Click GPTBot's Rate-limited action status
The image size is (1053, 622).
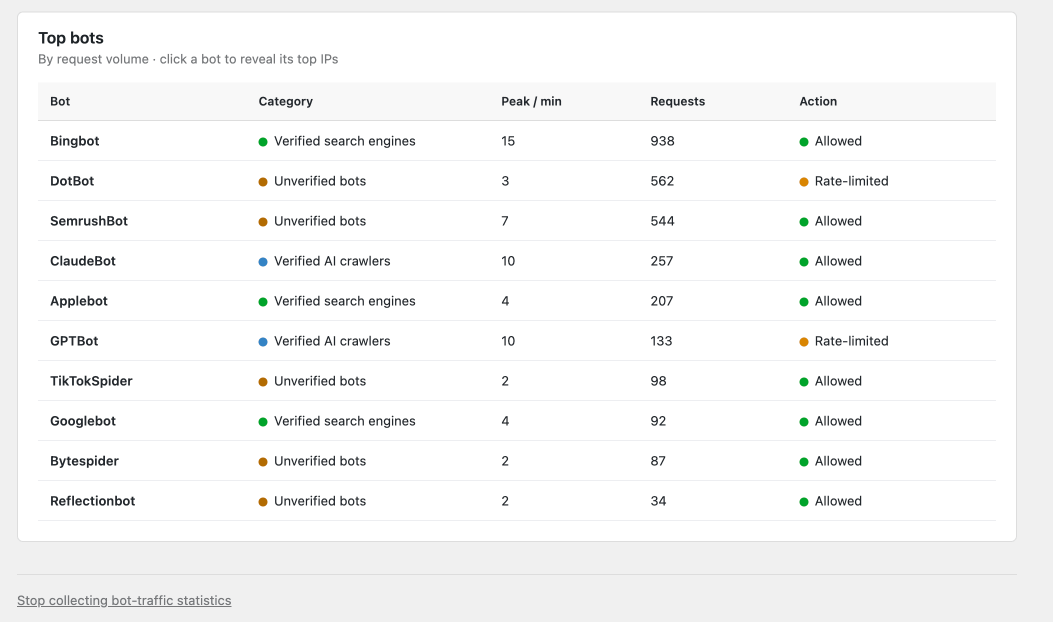click(x=843, y=341)
